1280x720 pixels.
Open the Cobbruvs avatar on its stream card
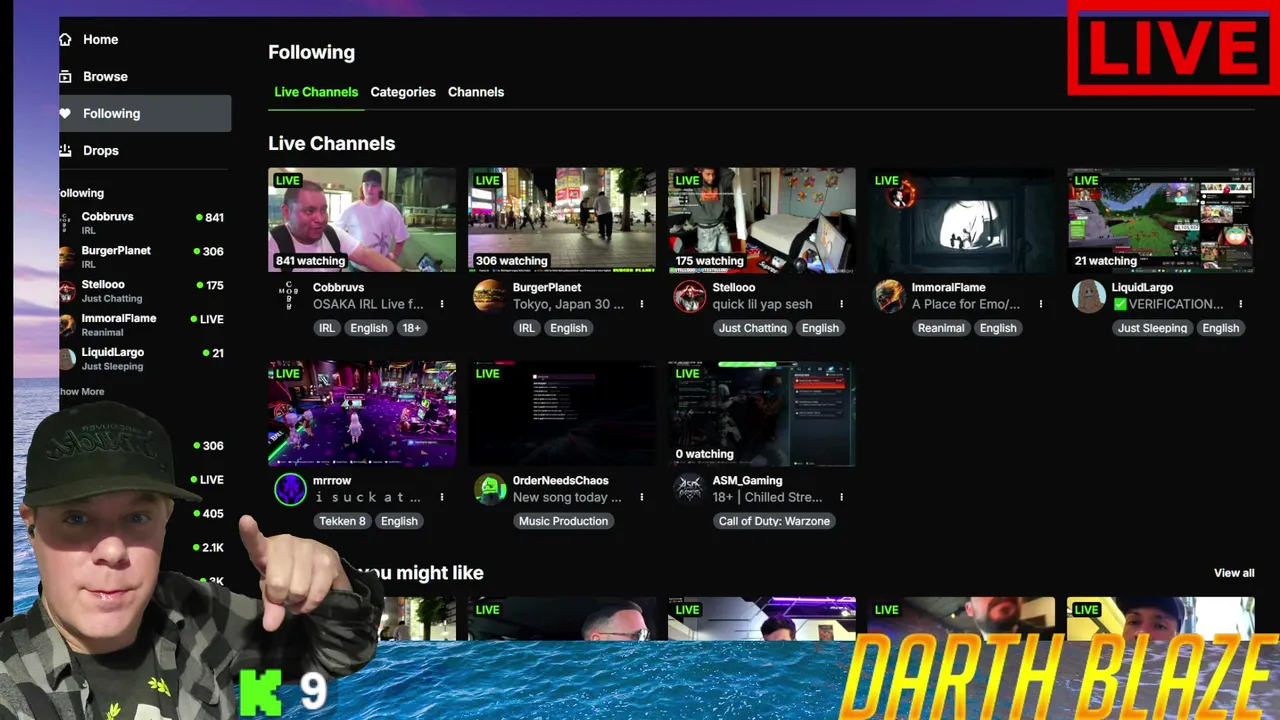289,296
